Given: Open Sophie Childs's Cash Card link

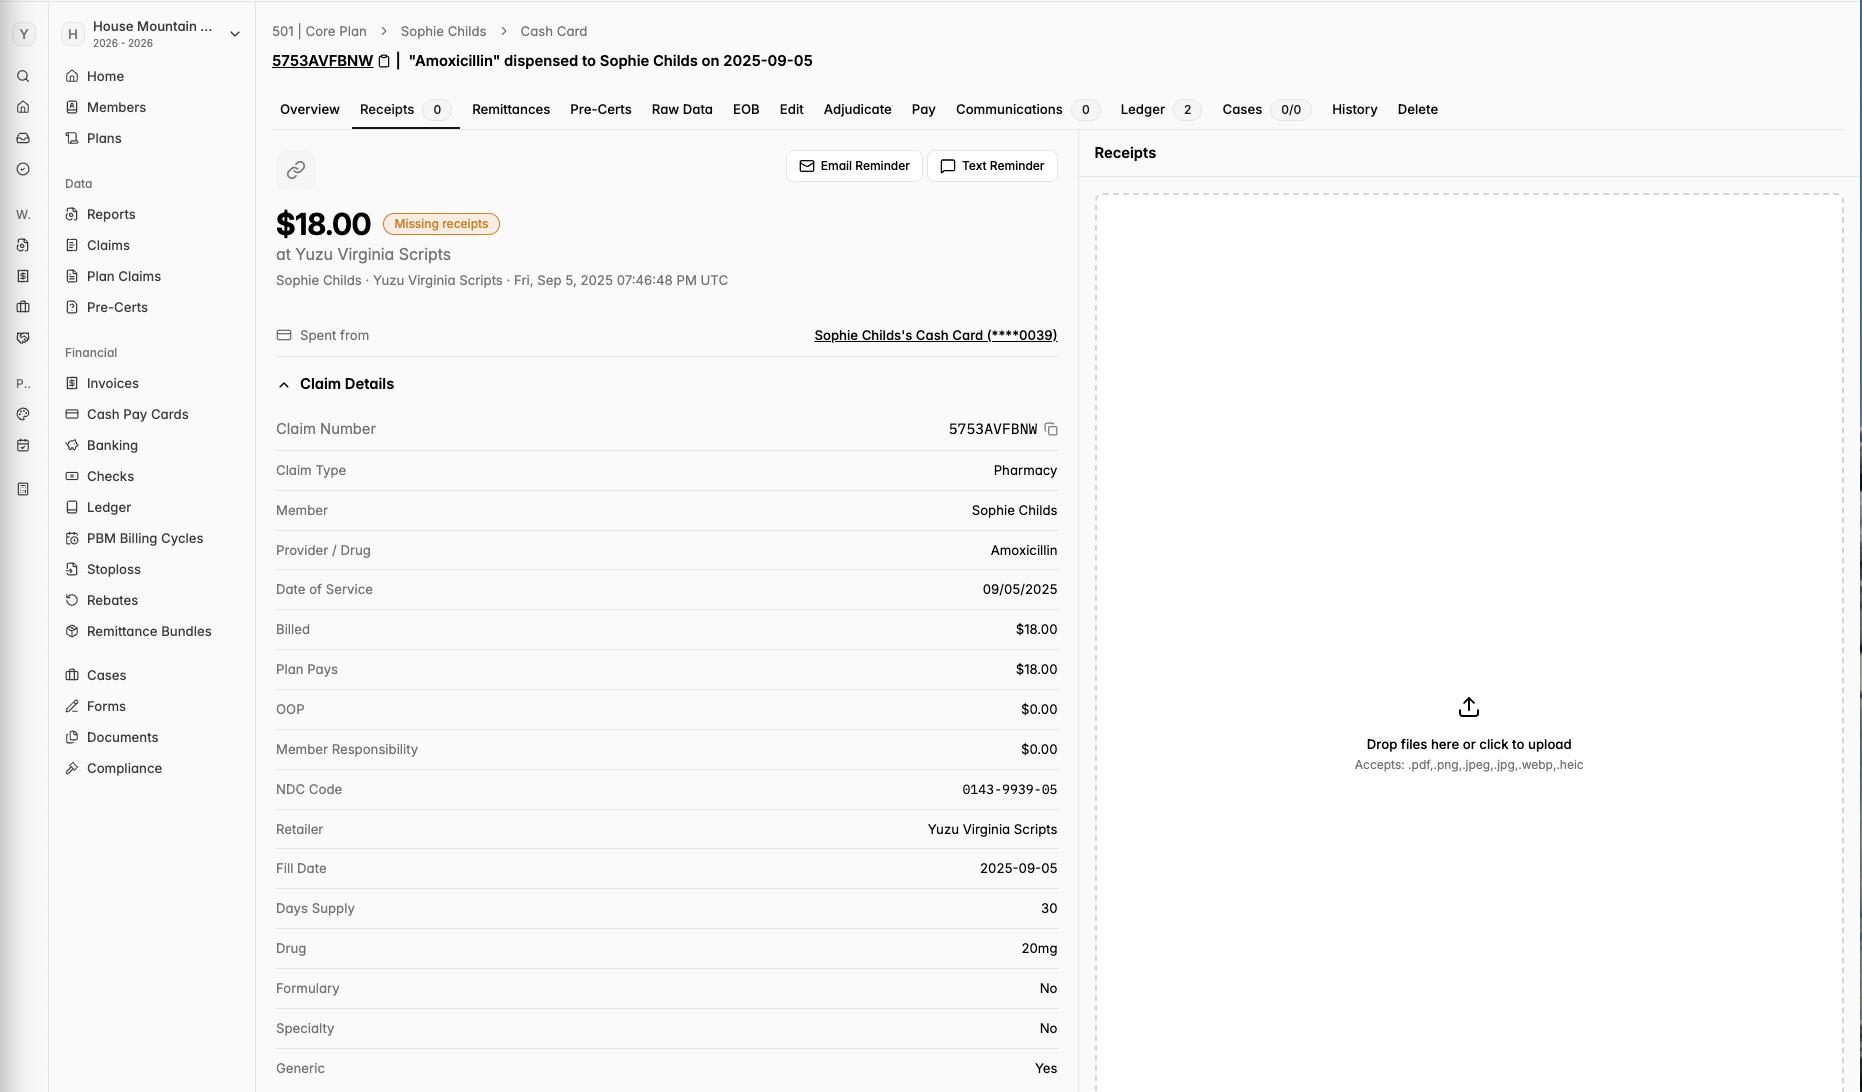Looking at the screenshot, I should click(935, 335).
